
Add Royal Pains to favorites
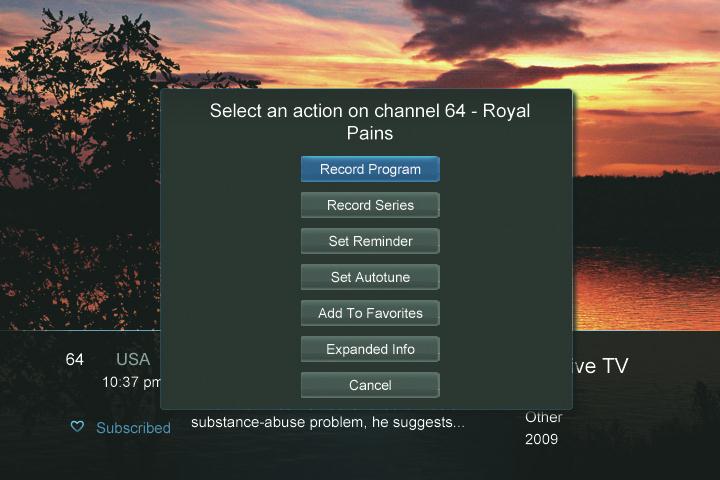tap(370, 313)
